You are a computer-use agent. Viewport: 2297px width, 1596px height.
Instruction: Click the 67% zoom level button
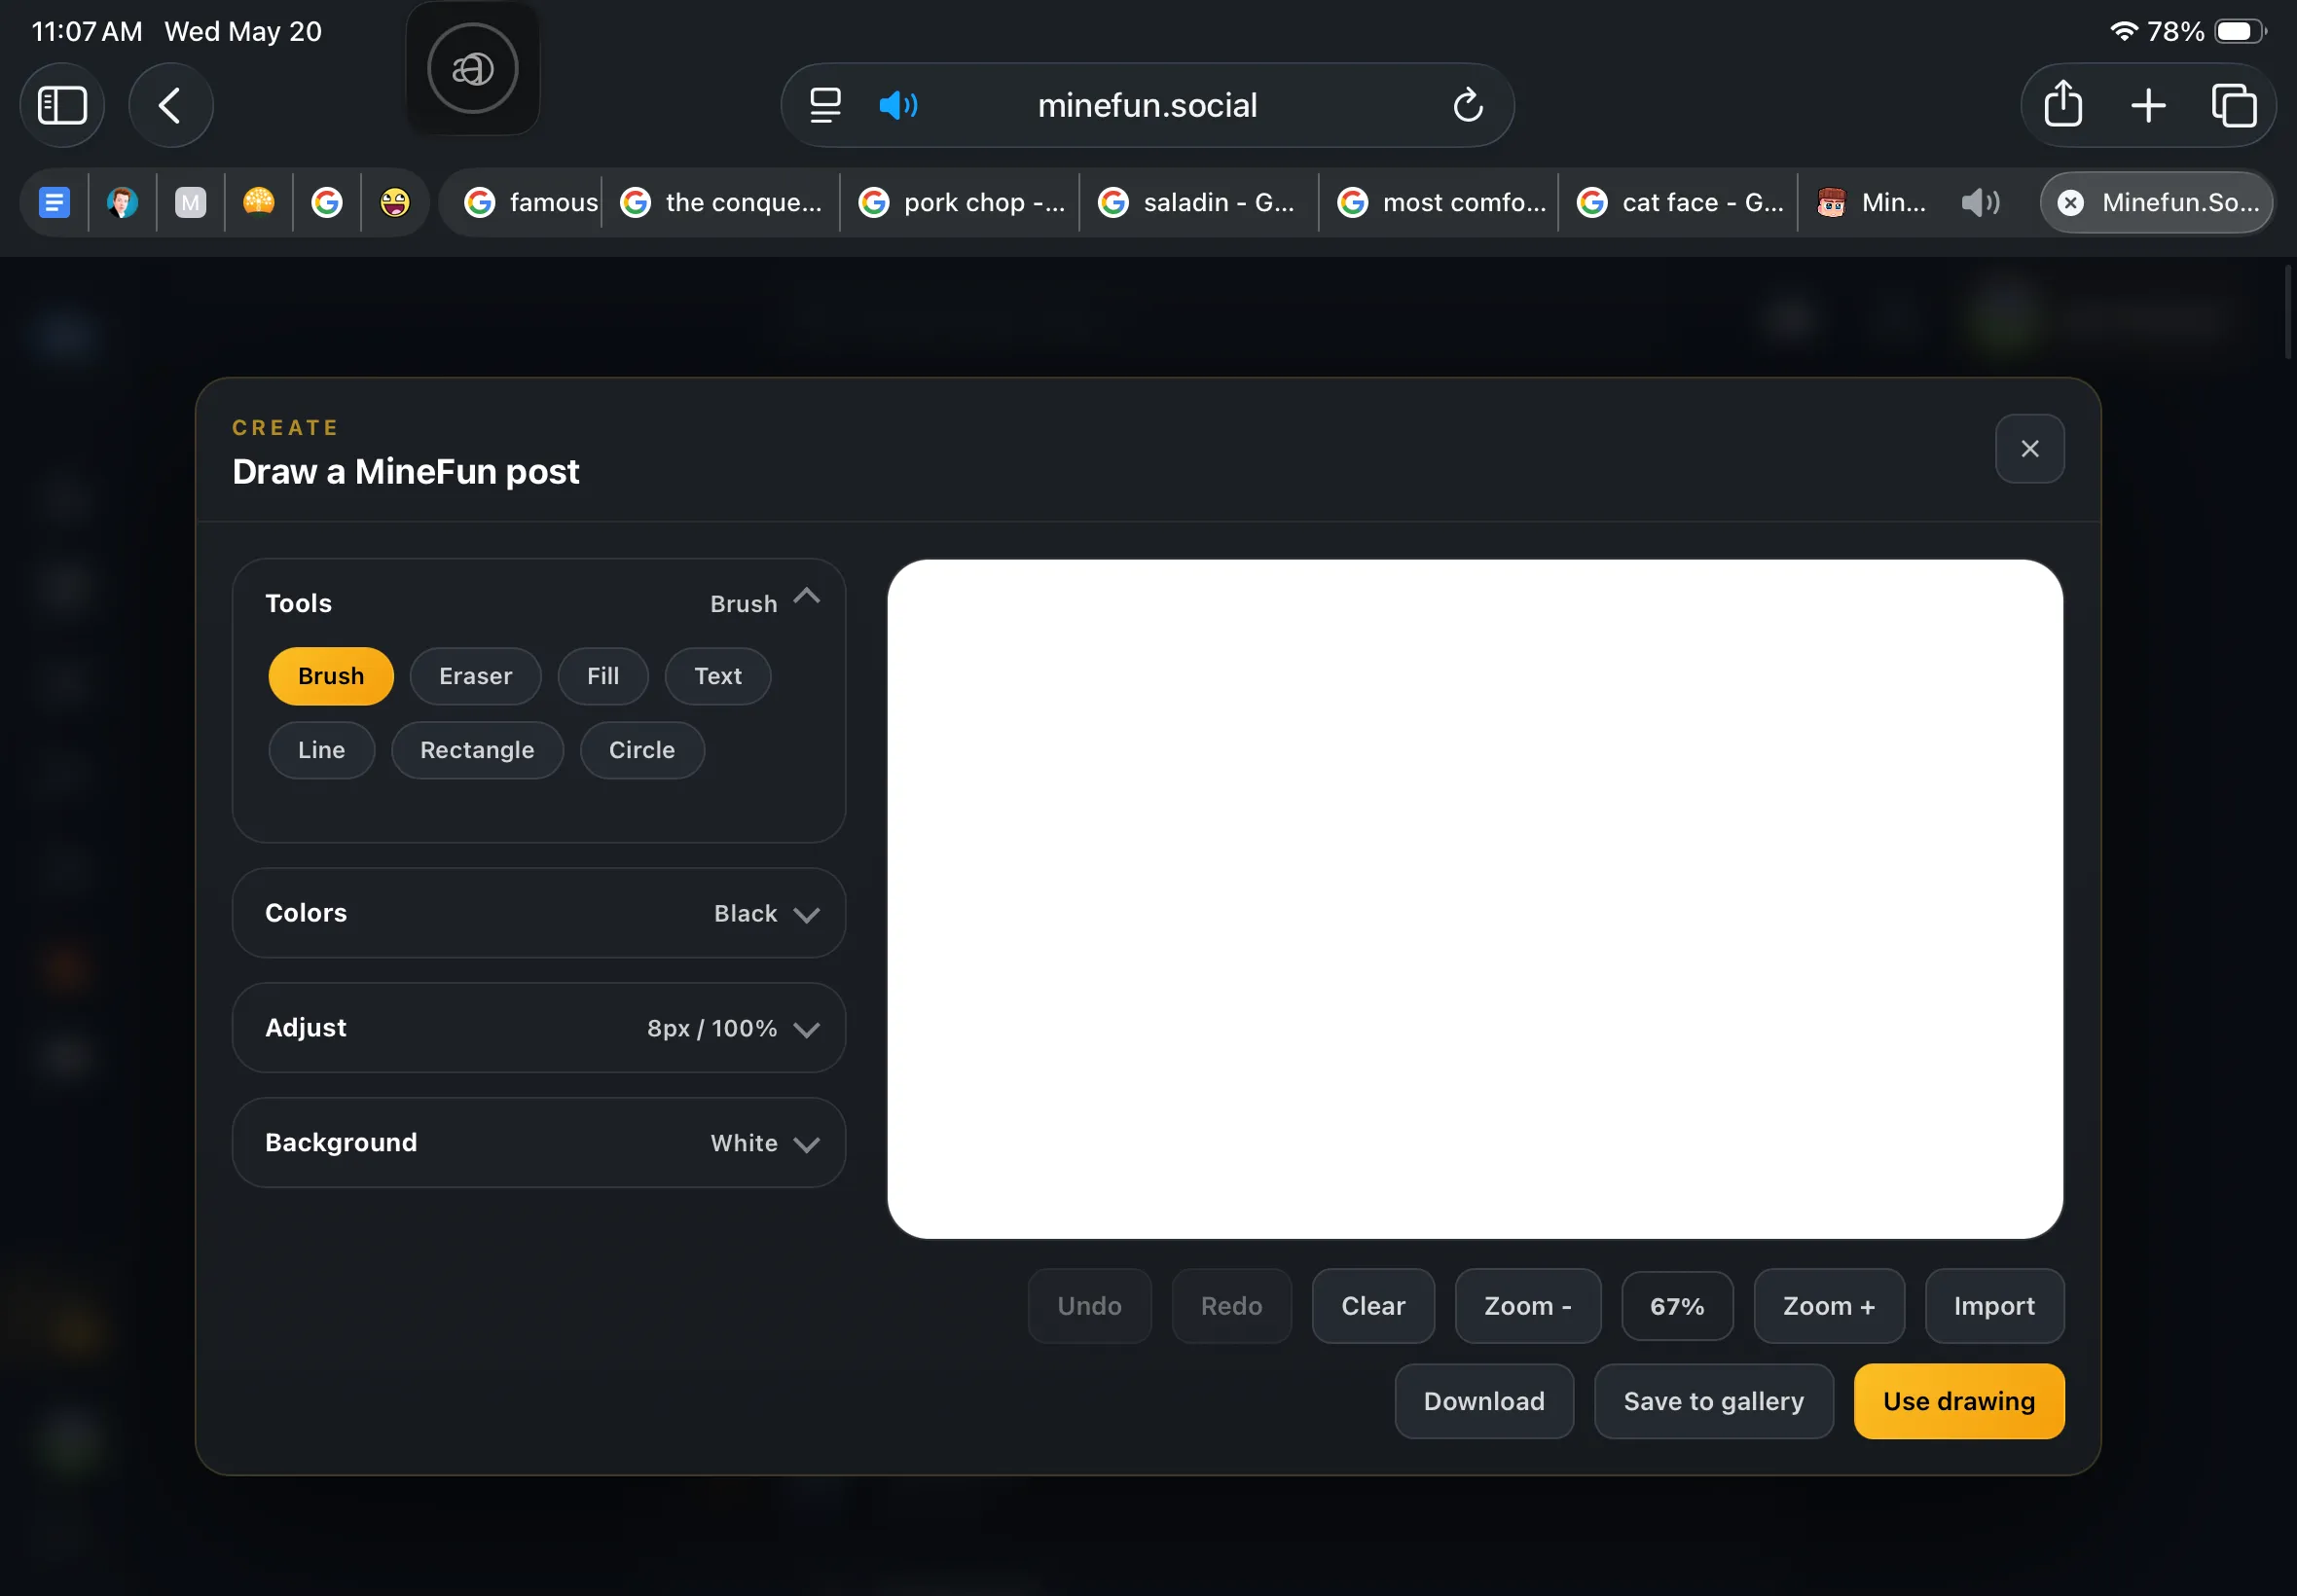point(1677,1307)
